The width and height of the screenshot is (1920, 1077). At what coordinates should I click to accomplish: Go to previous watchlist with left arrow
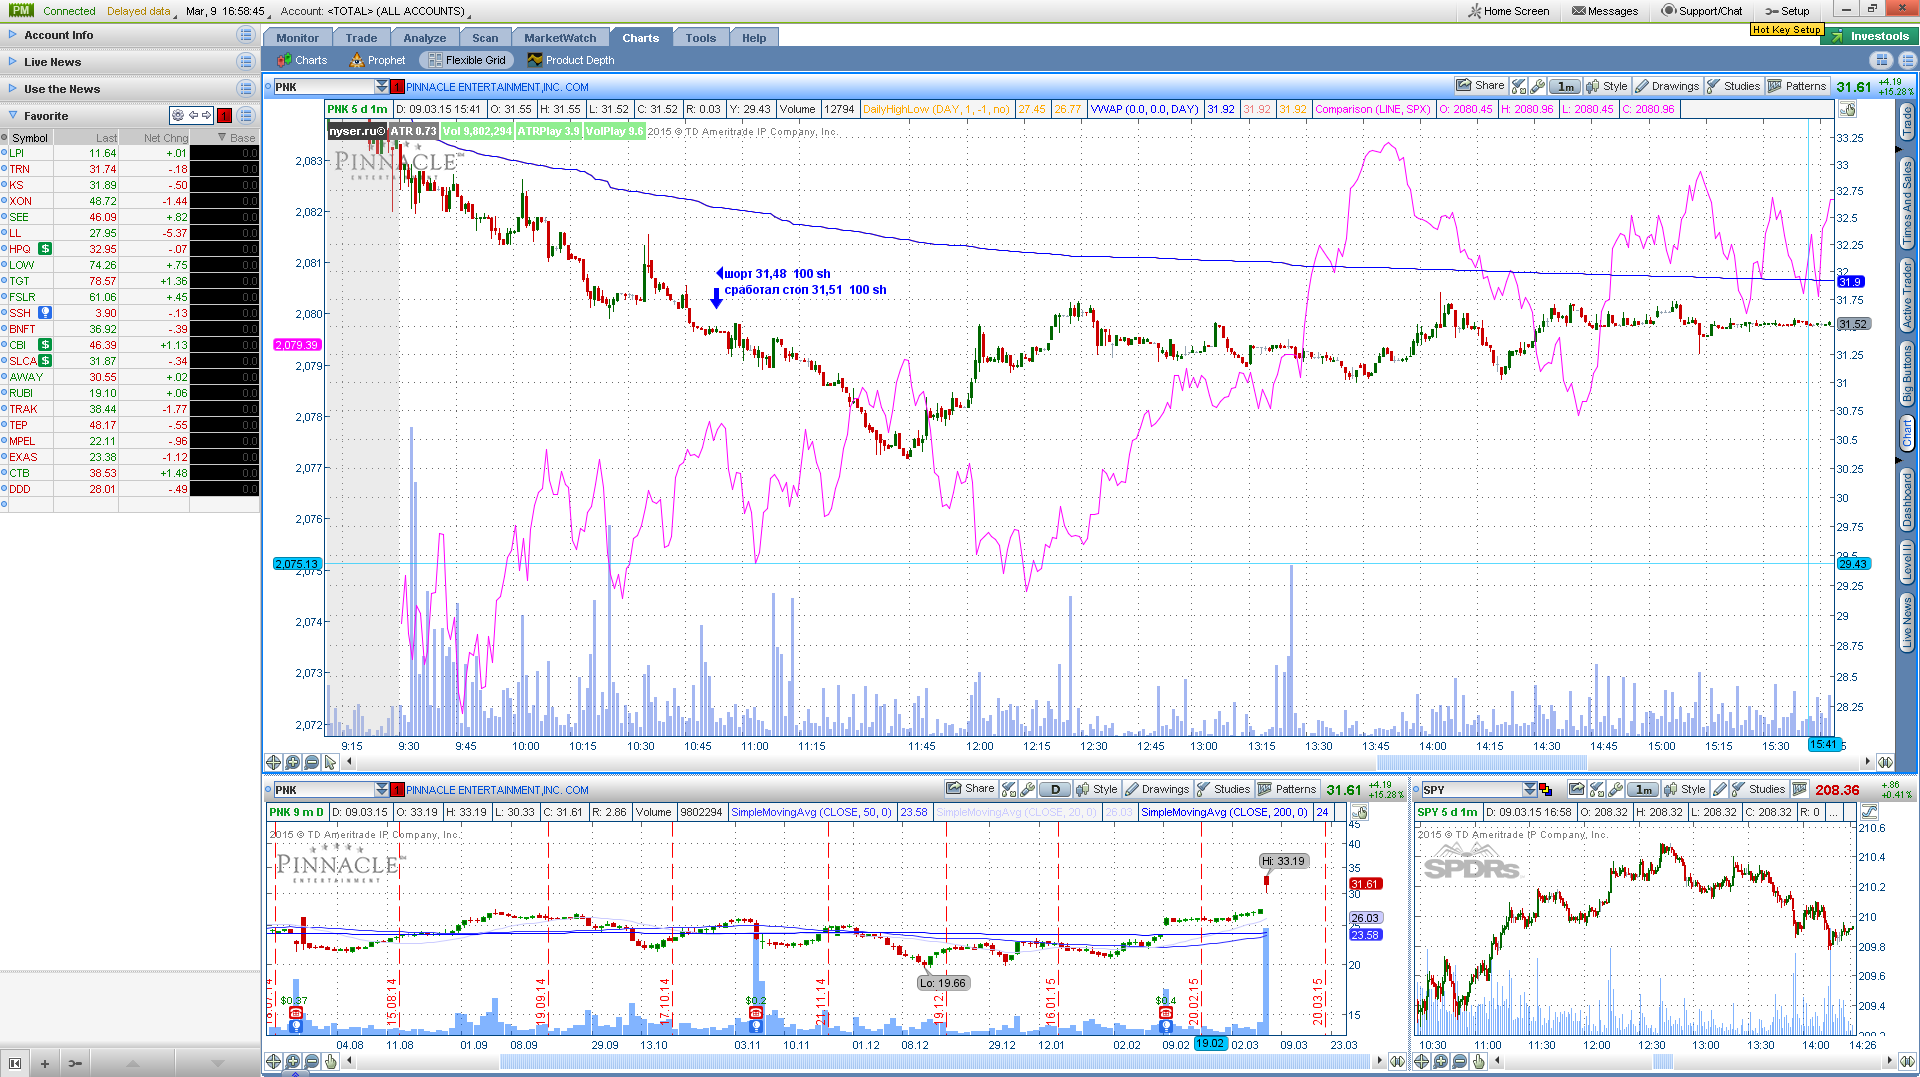194,116
